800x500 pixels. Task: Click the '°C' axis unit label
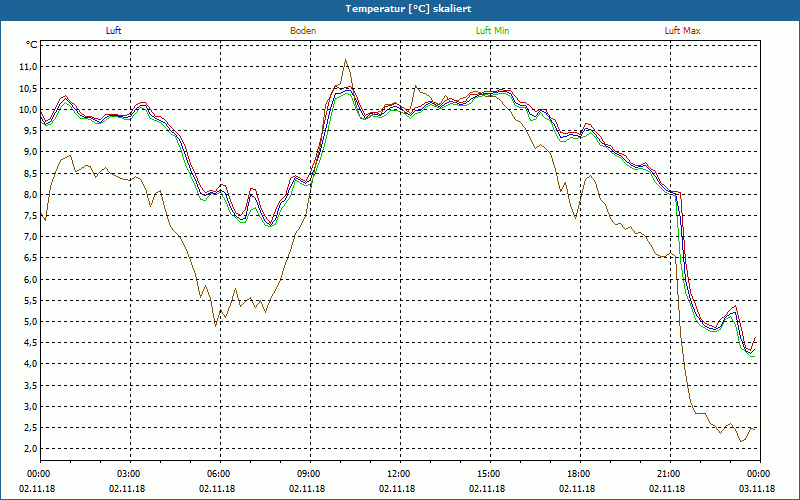point(32,45)
